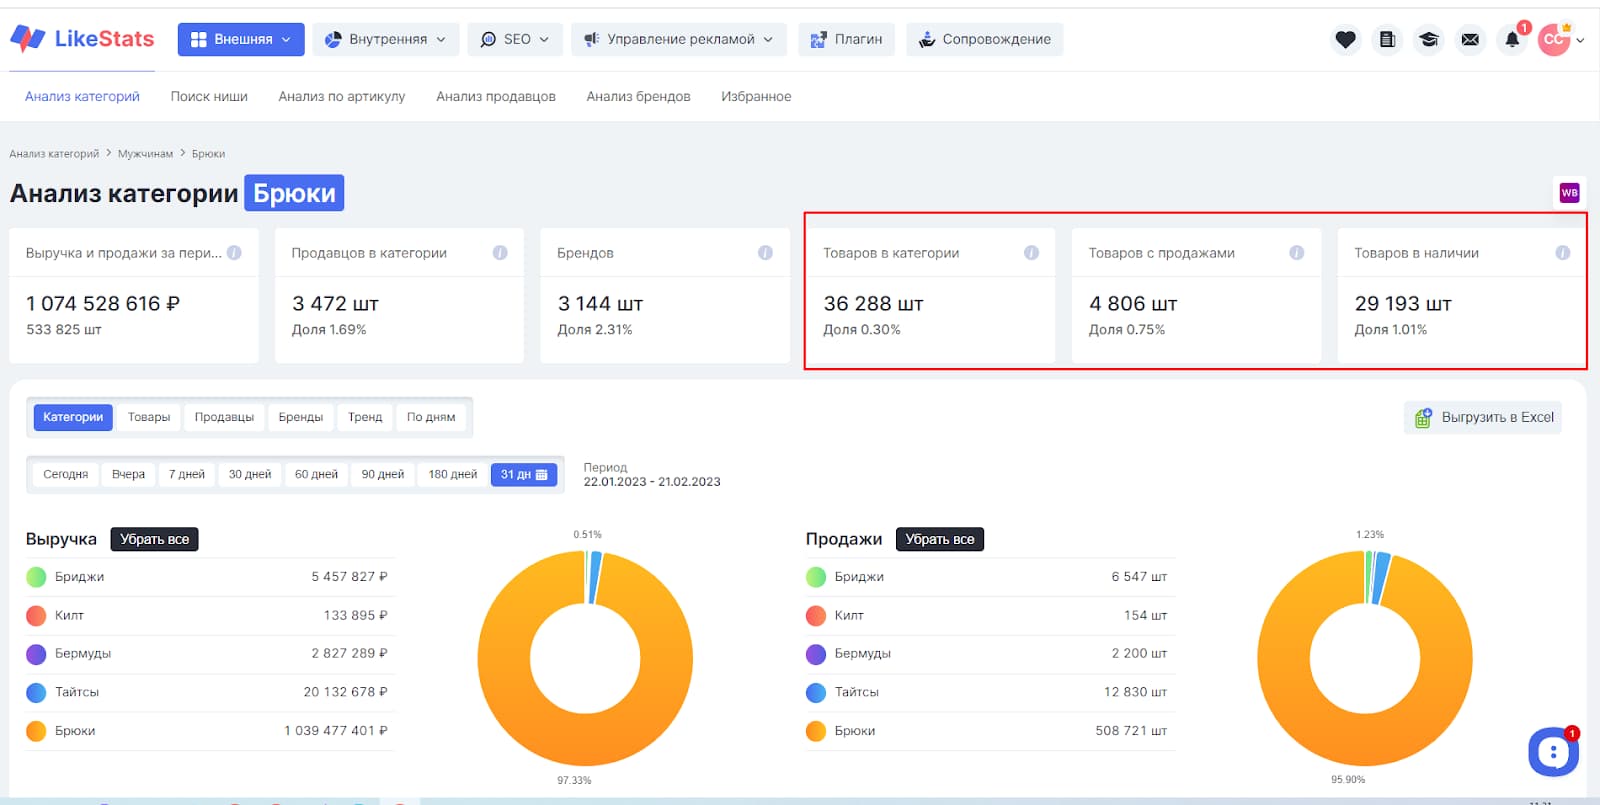
Task: Click Убрать все next to Выручка
Action: point(155,539)
